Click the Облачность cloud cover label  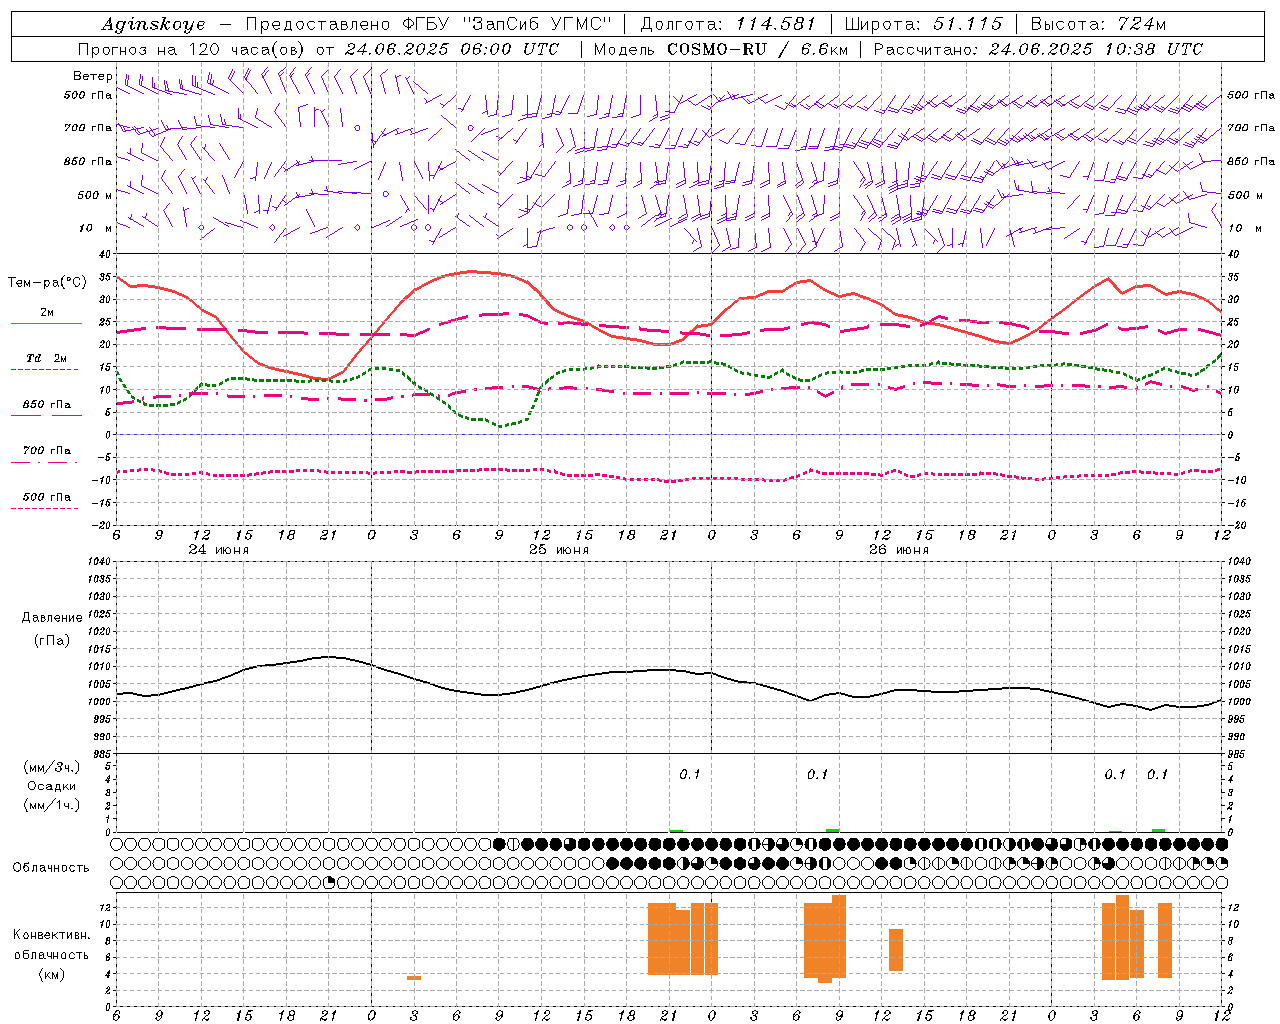click(x=51, y=868)
